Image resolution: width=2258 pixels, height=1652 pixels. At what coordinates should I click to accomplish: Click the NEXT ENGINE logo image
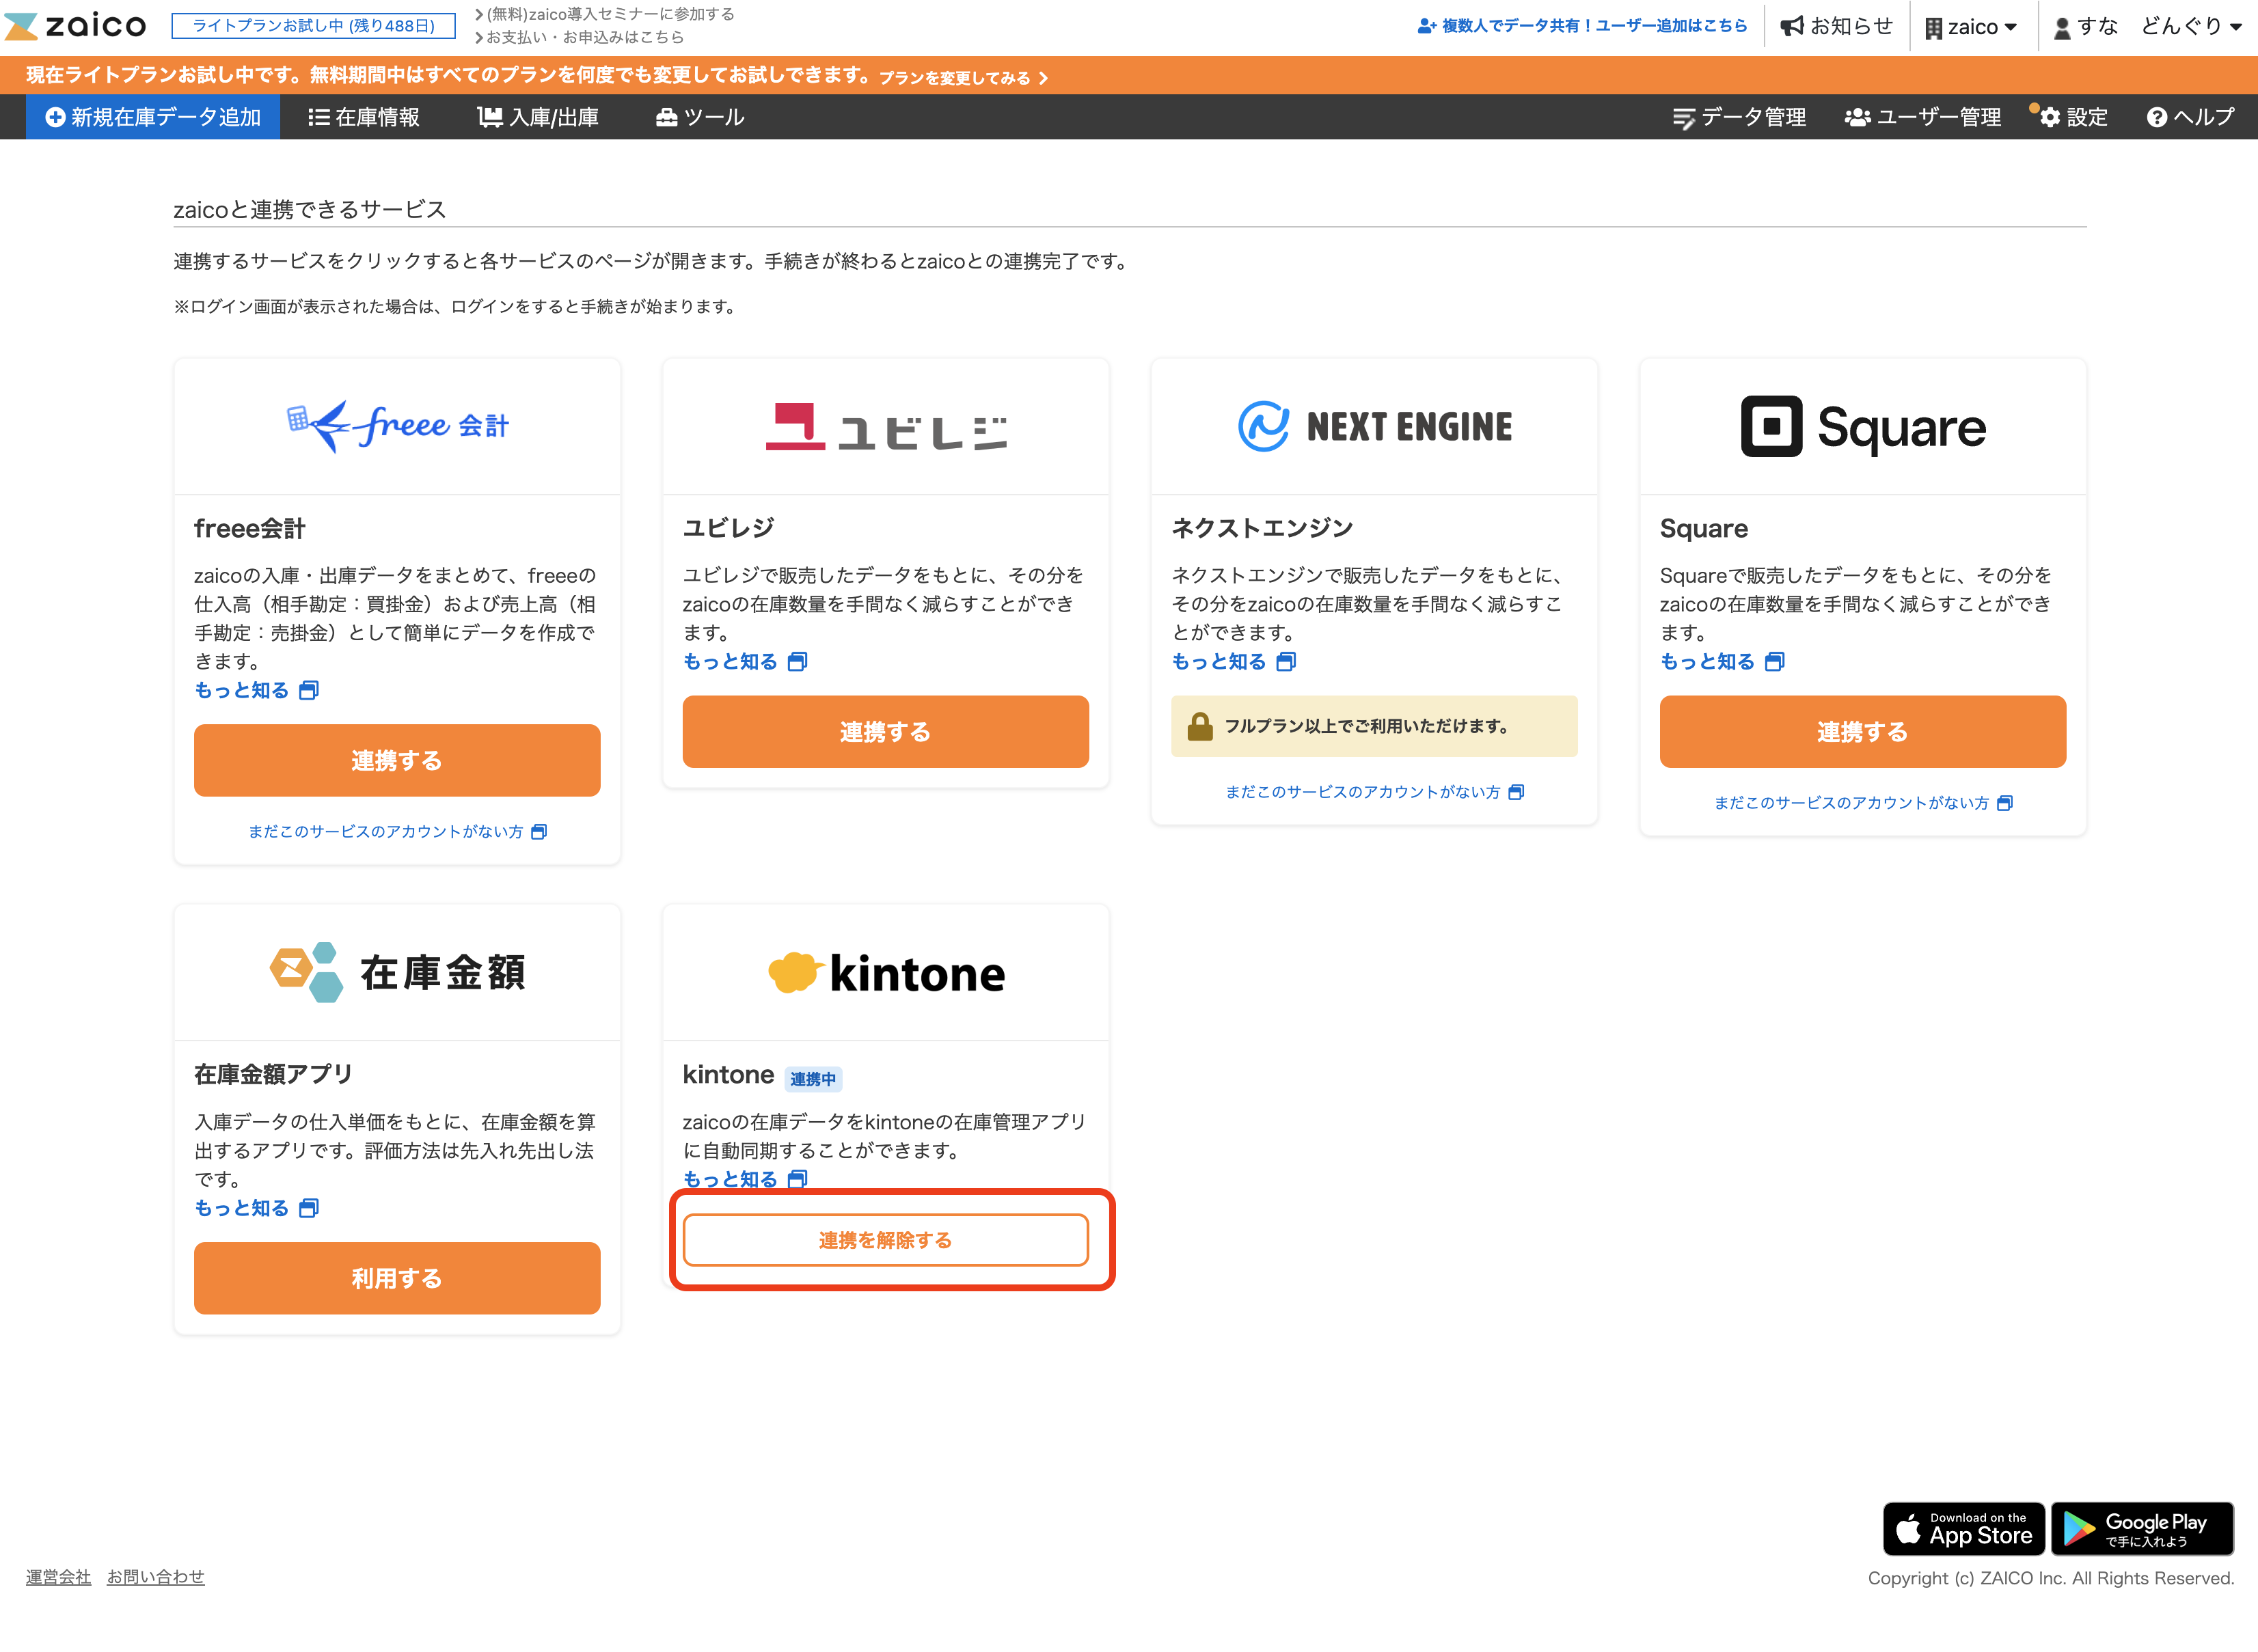point(1374,427)
